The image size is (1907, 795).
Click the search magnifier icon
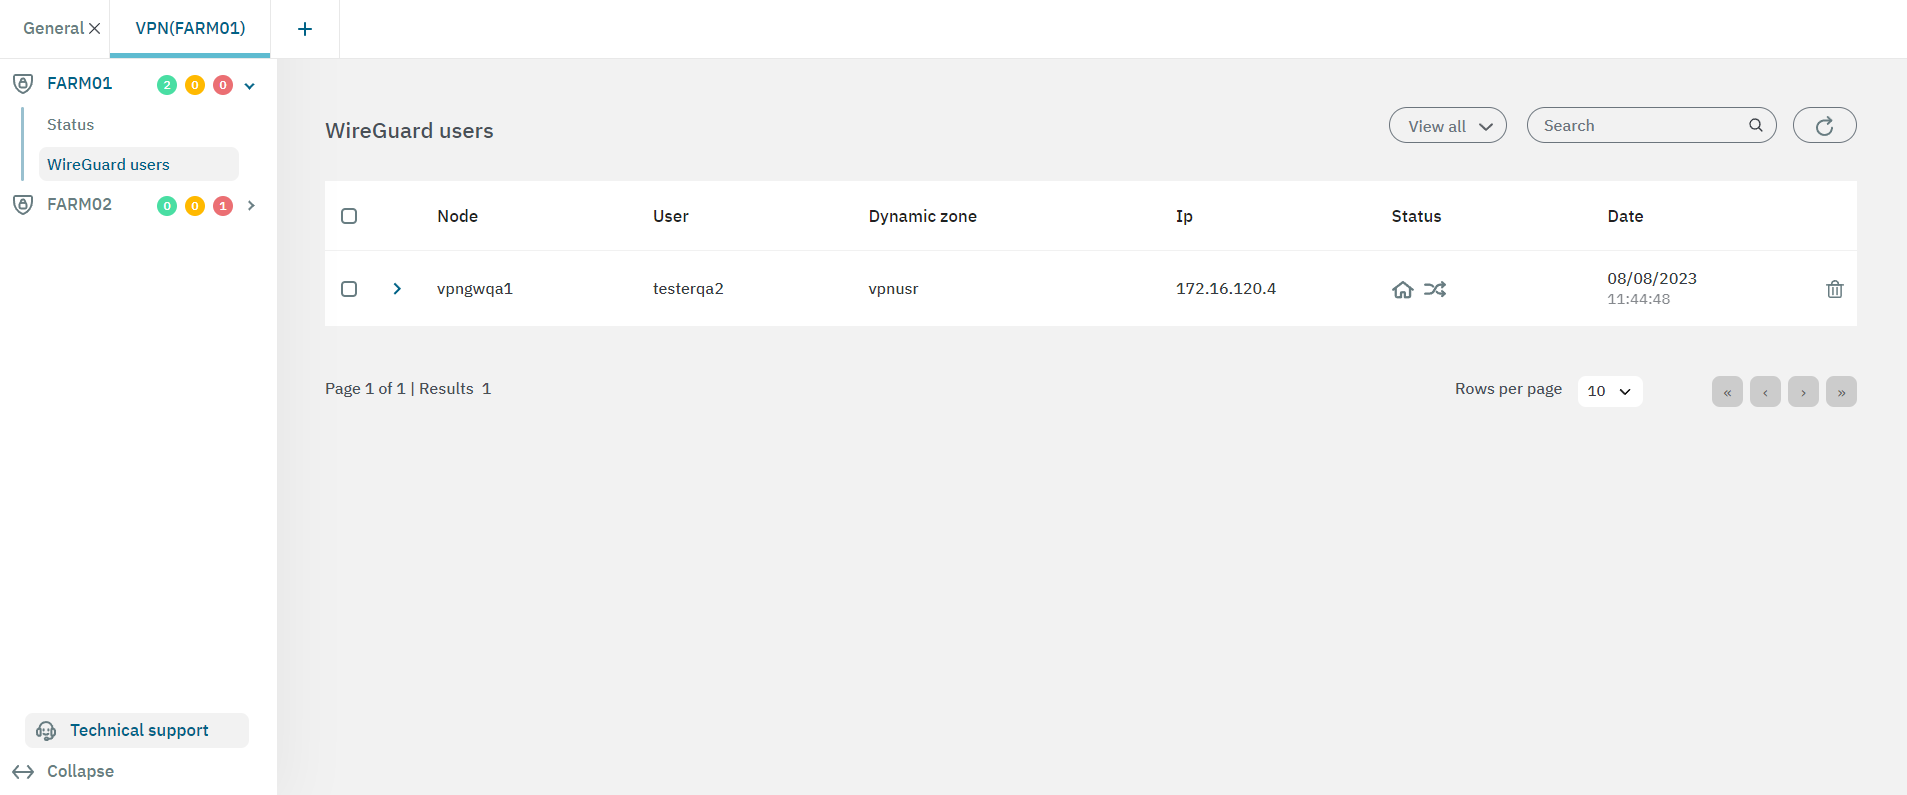1755,126
